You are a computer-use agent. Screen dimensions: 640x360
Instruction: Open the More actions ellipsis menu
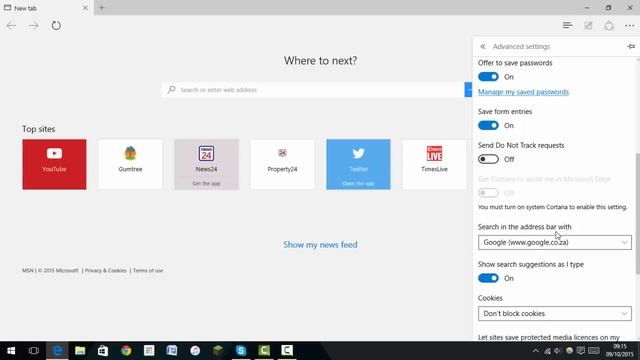[x=629, y=26]
